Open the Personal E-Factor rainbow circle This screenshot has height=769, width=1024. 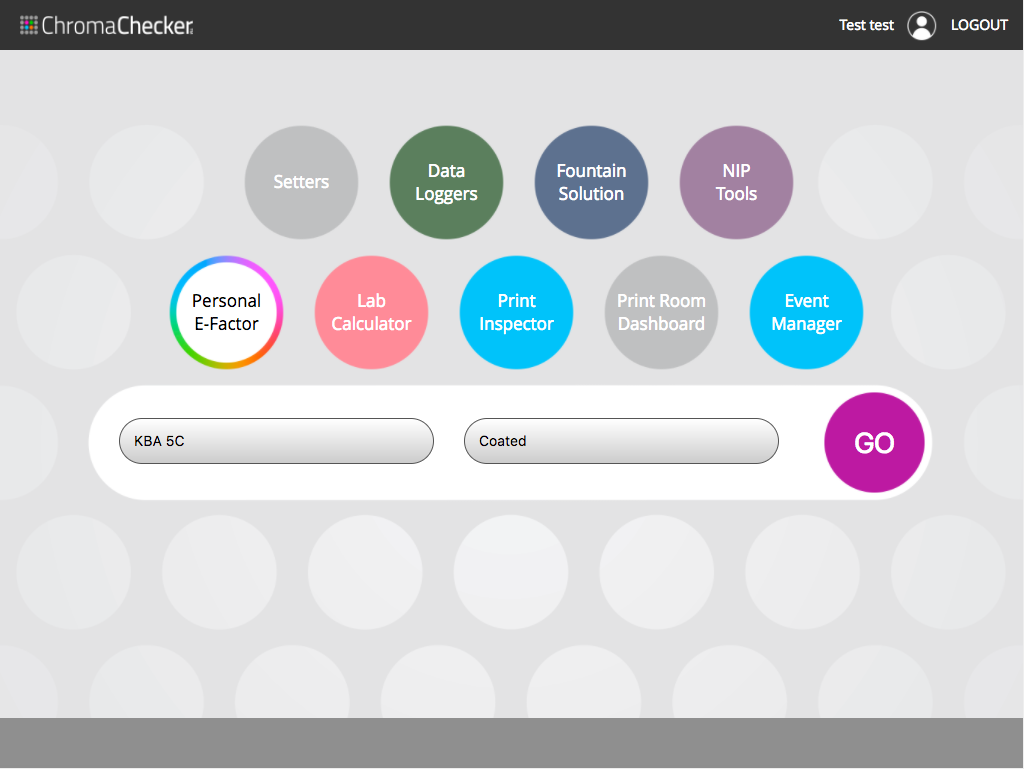click(226, 312)
